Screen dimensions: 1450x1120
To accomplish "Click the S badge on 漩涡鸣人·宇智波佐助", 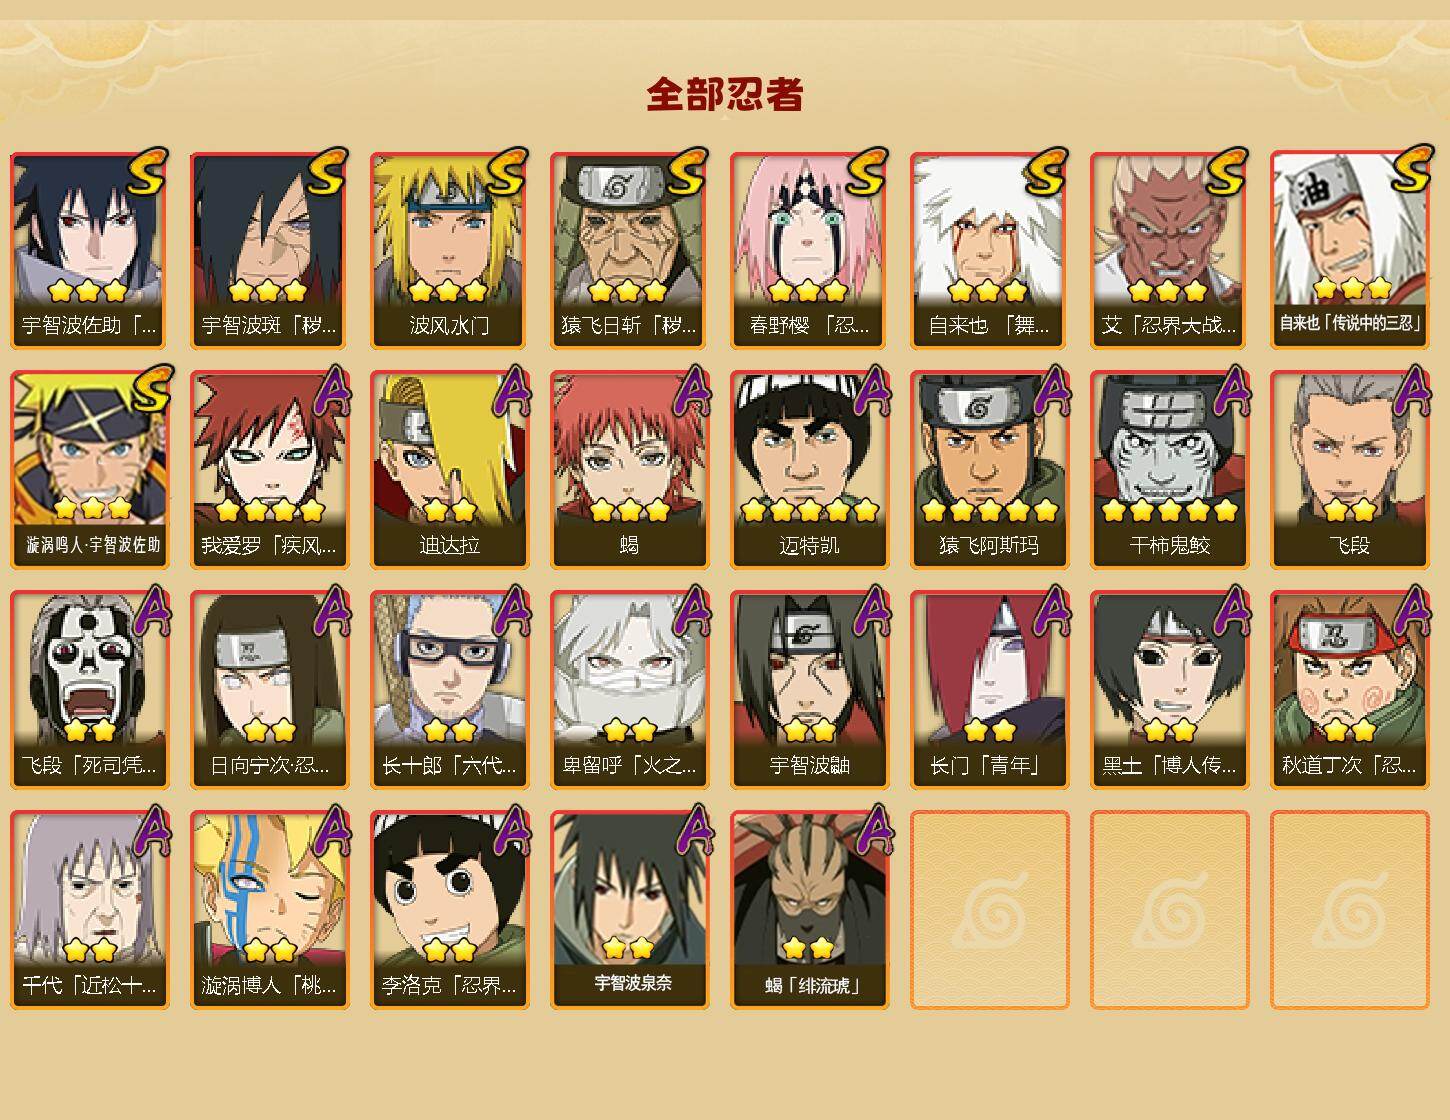I will click(150, 390).
